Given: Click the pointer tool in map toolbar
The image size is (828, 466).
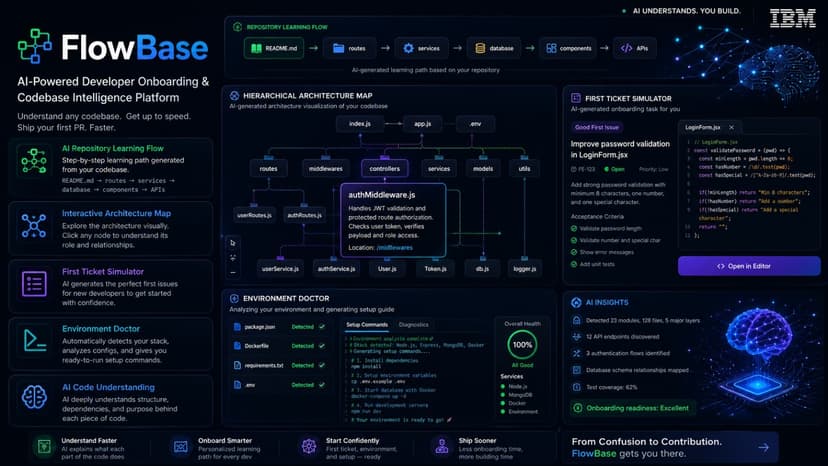Looking at the screenshot, I should [233, 243].
